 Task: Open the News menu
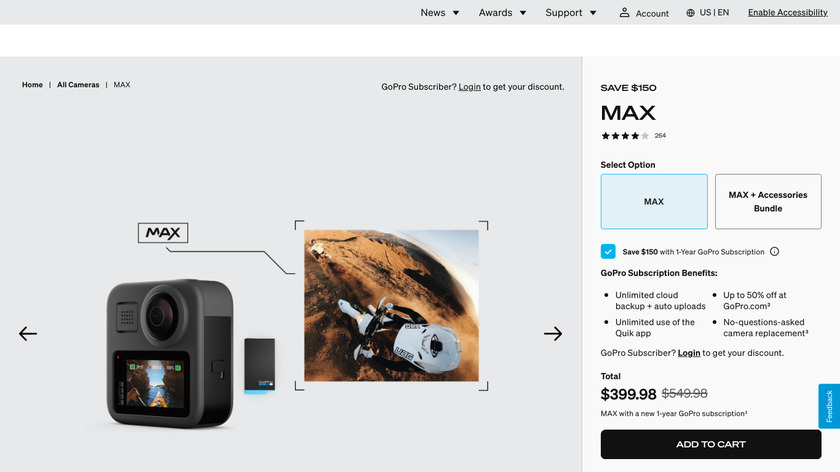click(432, 12)
